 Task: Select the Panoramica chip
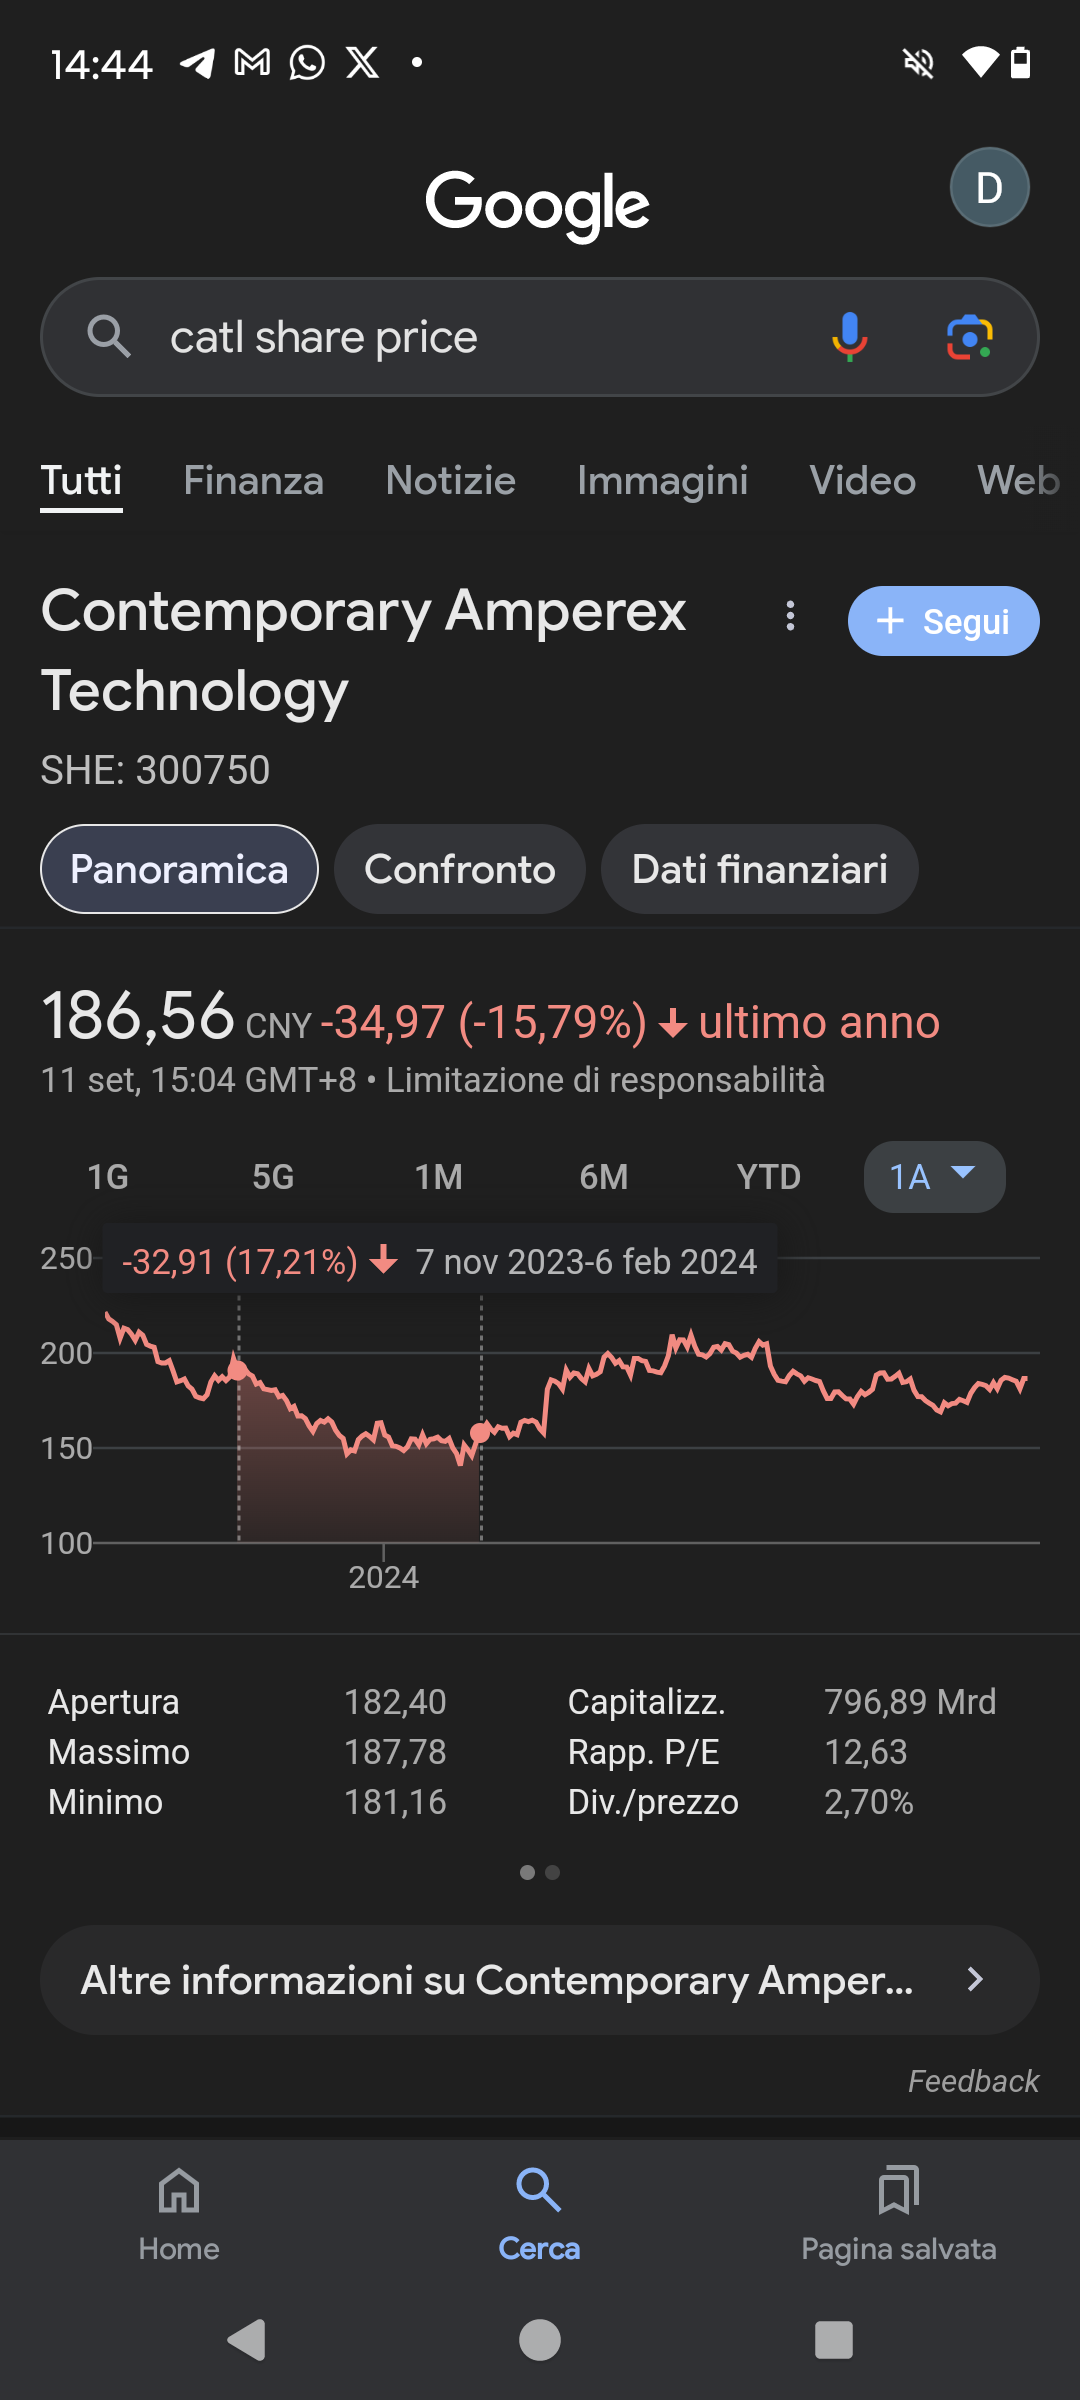[x=179, y=869]
